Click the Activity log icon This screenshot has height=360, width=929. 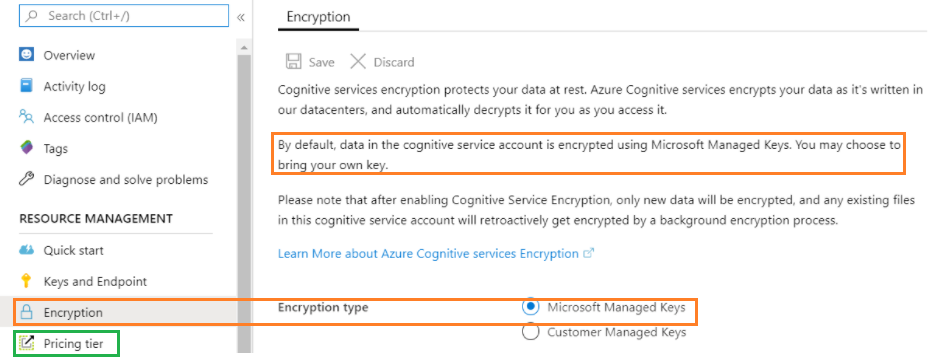pos(27,86)
